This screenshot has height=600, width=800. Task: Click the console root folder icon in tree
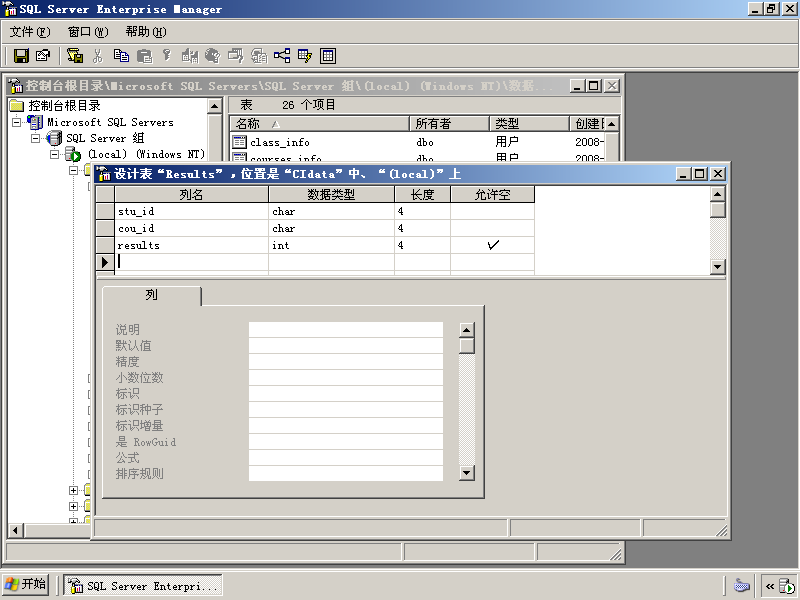coord(17,106)
